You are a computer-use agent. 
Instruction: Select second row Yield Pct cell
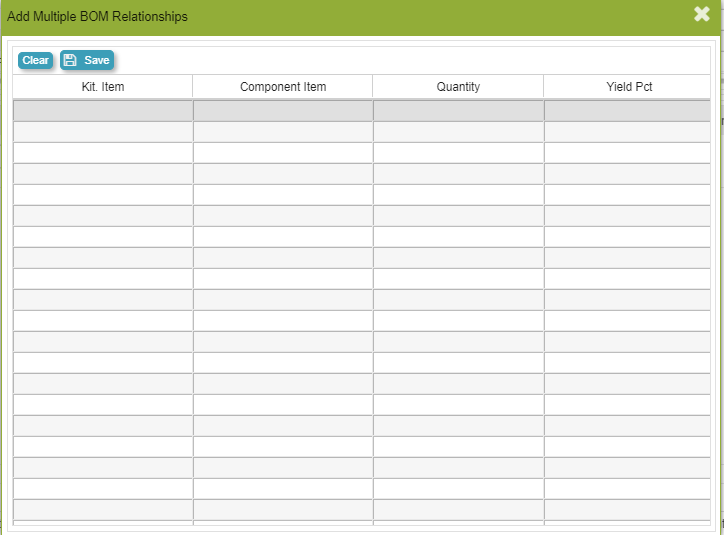[628, 132]
